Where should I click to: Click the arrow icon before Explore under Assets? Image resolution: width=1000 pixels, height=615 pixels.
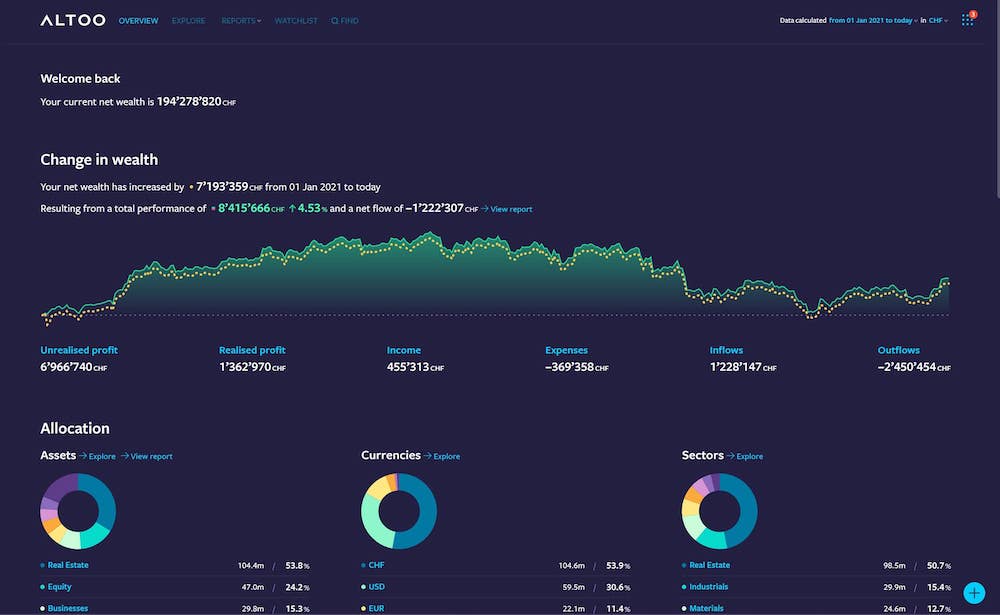(x=83, y=456)
